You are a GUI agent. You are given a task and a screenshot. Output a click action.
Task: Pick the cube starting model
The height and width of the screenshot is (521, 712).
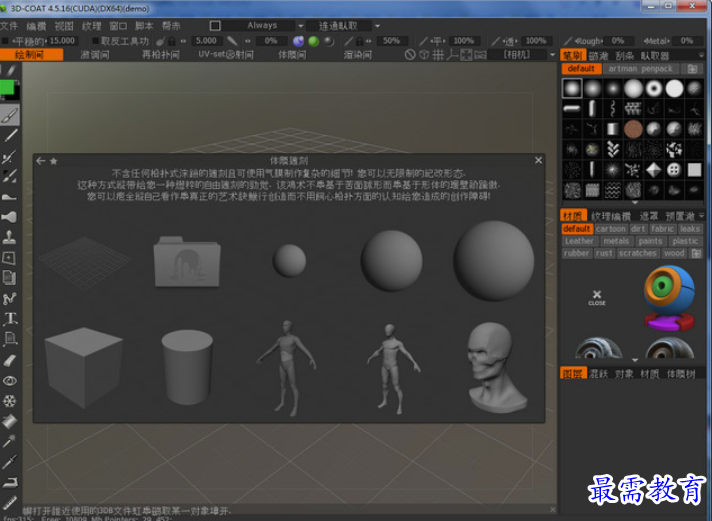click(x=84, y=367)
